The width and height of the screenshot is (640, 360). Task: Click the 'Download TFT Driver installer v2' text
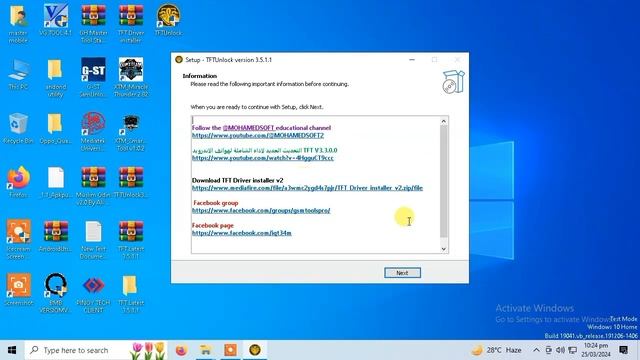click(x=238, y=180)
